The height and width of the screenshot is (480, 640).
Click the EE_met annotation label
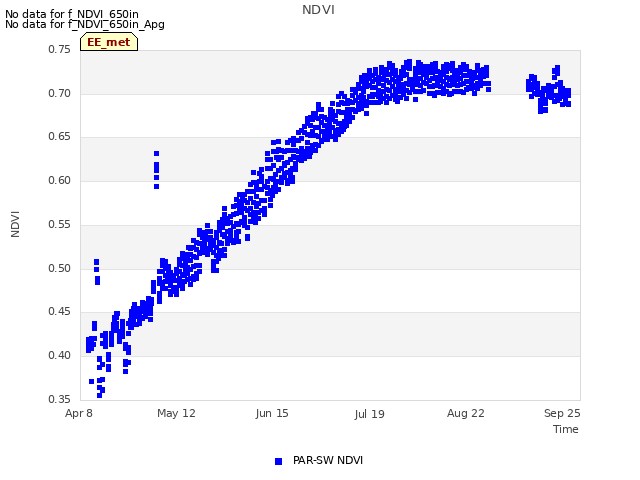click(109, 42)
